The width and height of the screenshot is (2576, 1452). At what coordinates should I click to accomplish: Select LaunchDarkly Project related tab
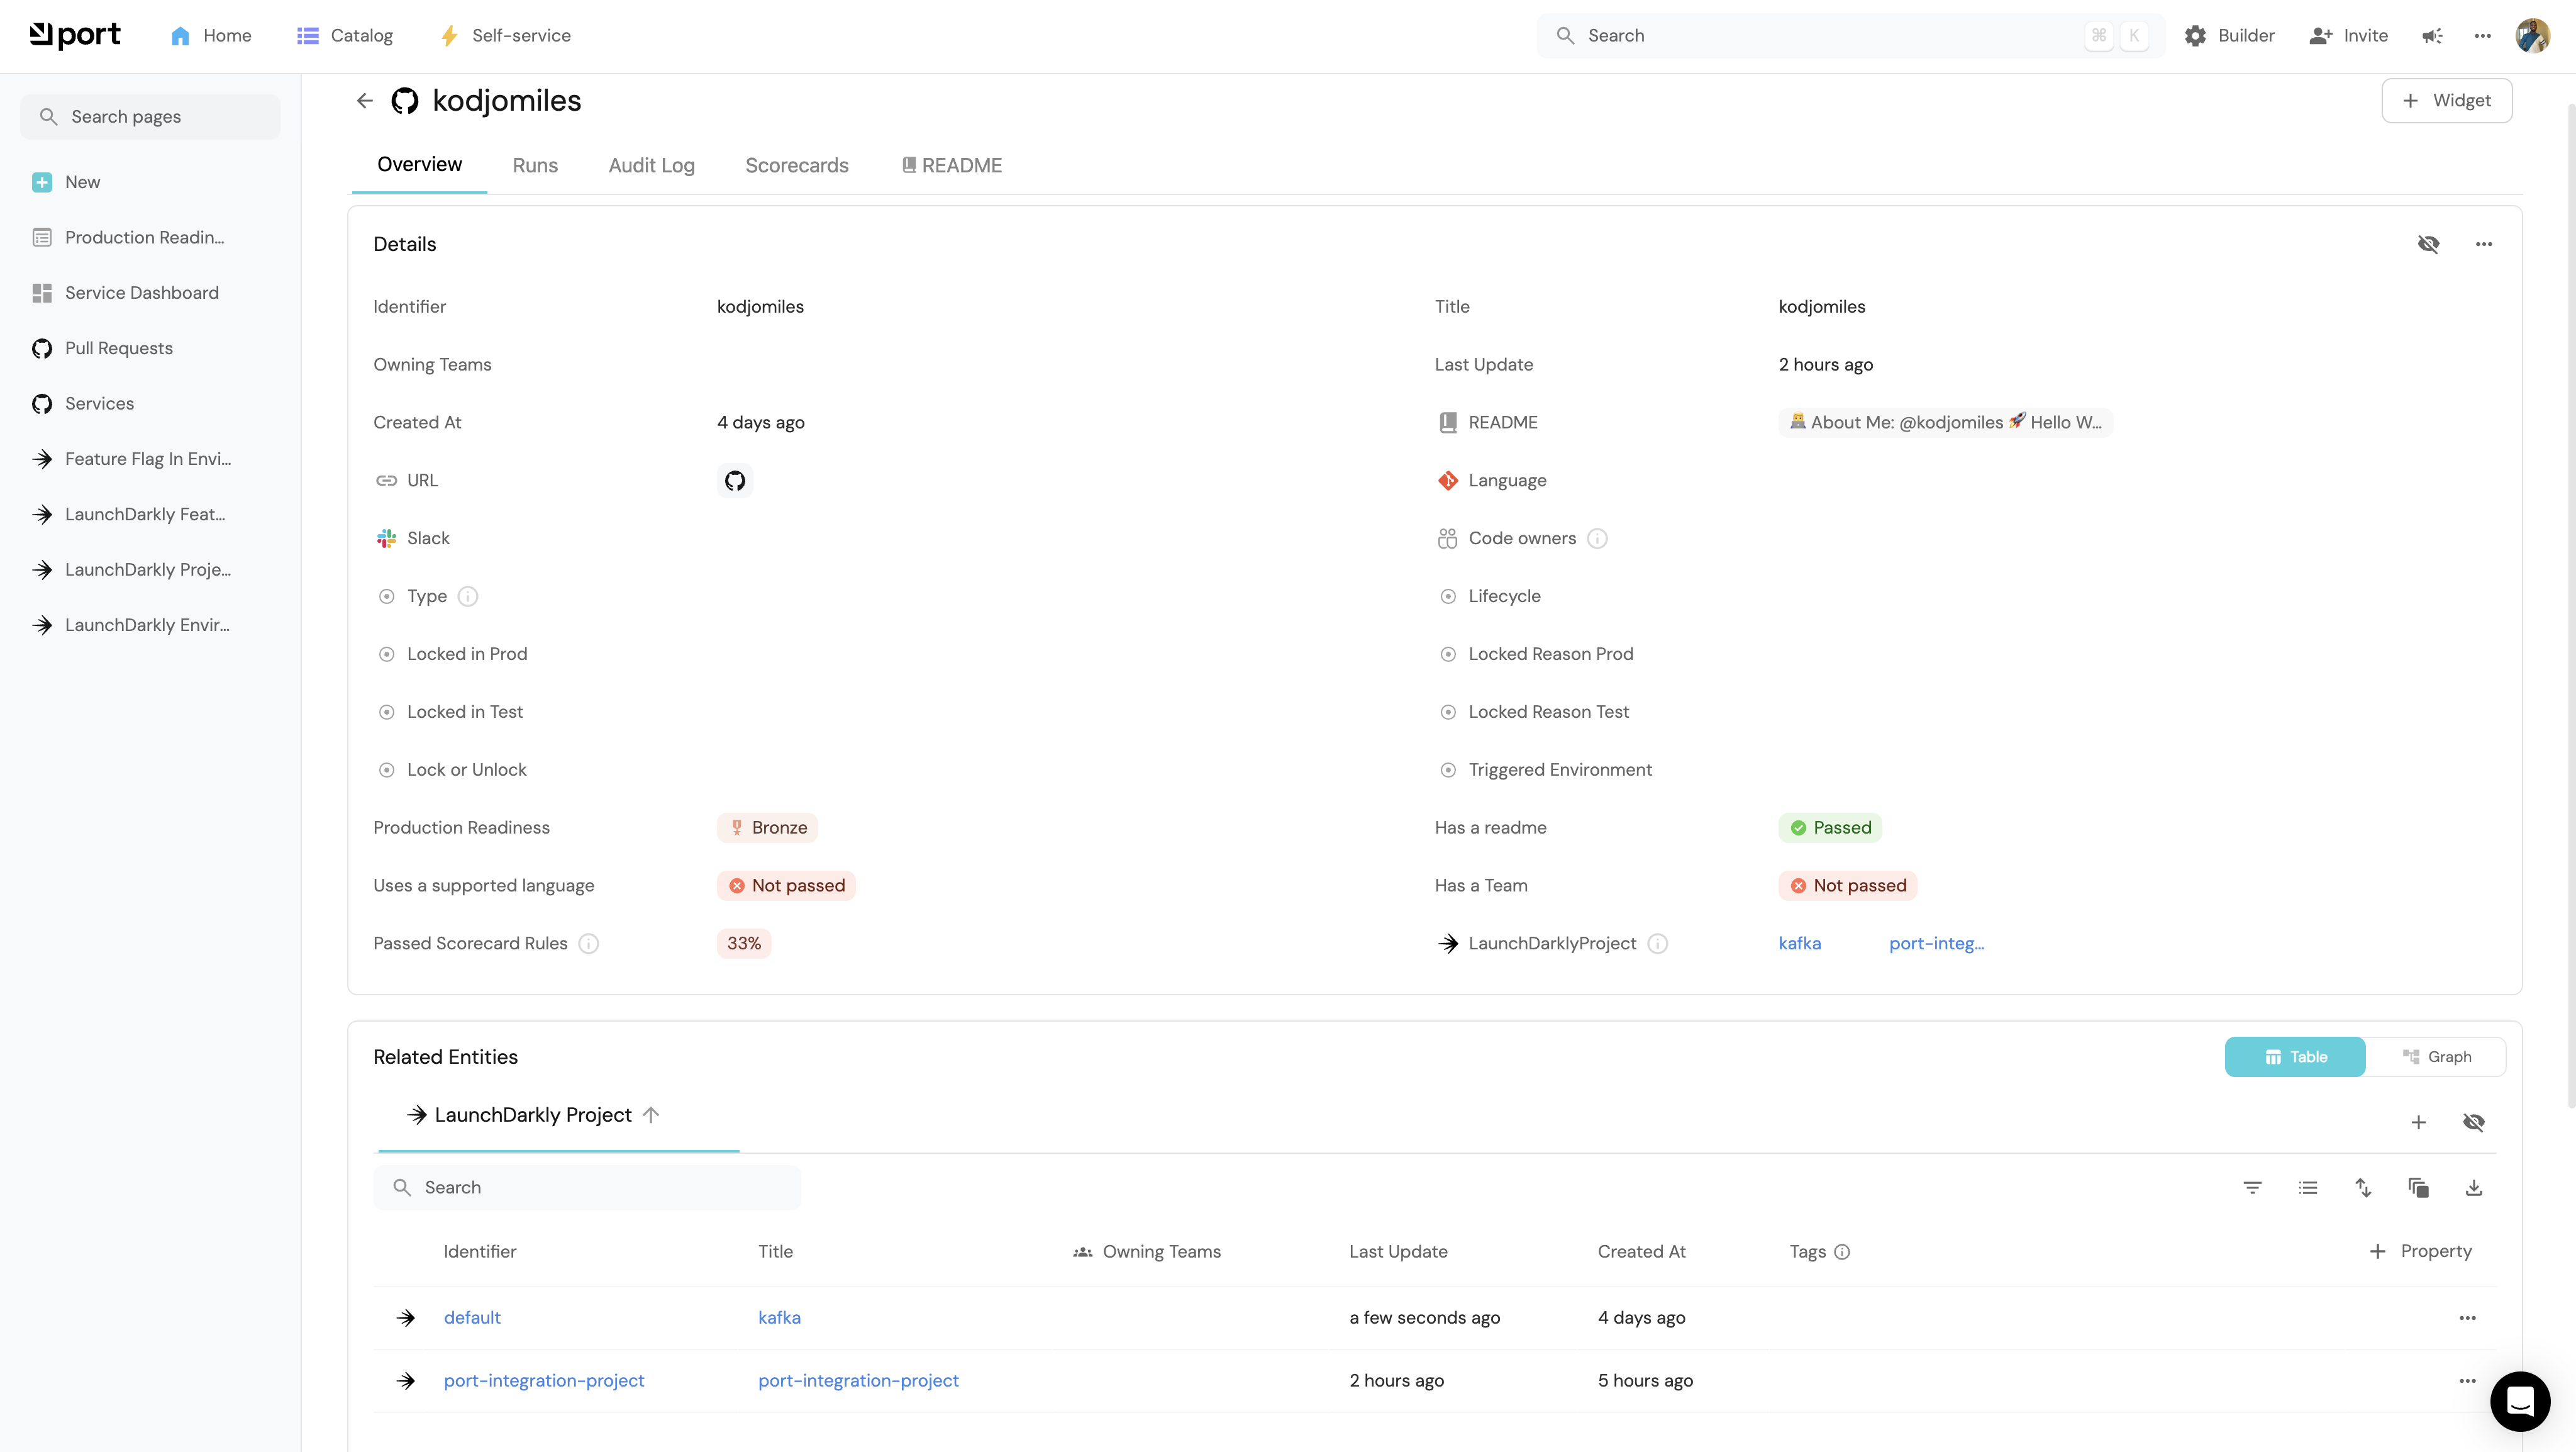pyautogui.click(x=533, y=1115)
